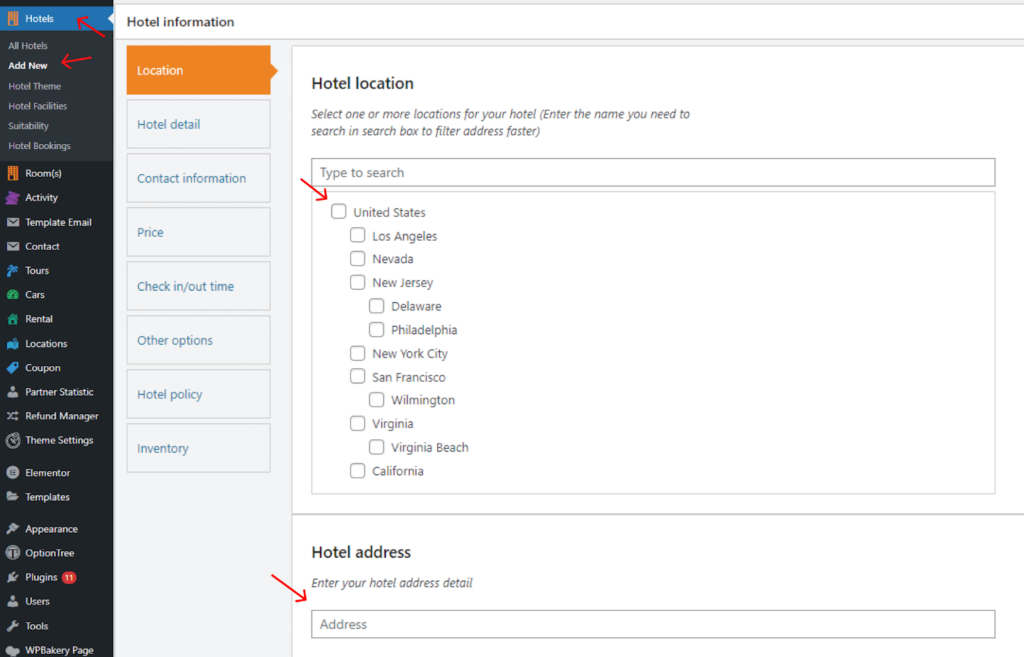
Task: Enable the Virginia Beach checkbox
Action: click(x=376, y=447)
